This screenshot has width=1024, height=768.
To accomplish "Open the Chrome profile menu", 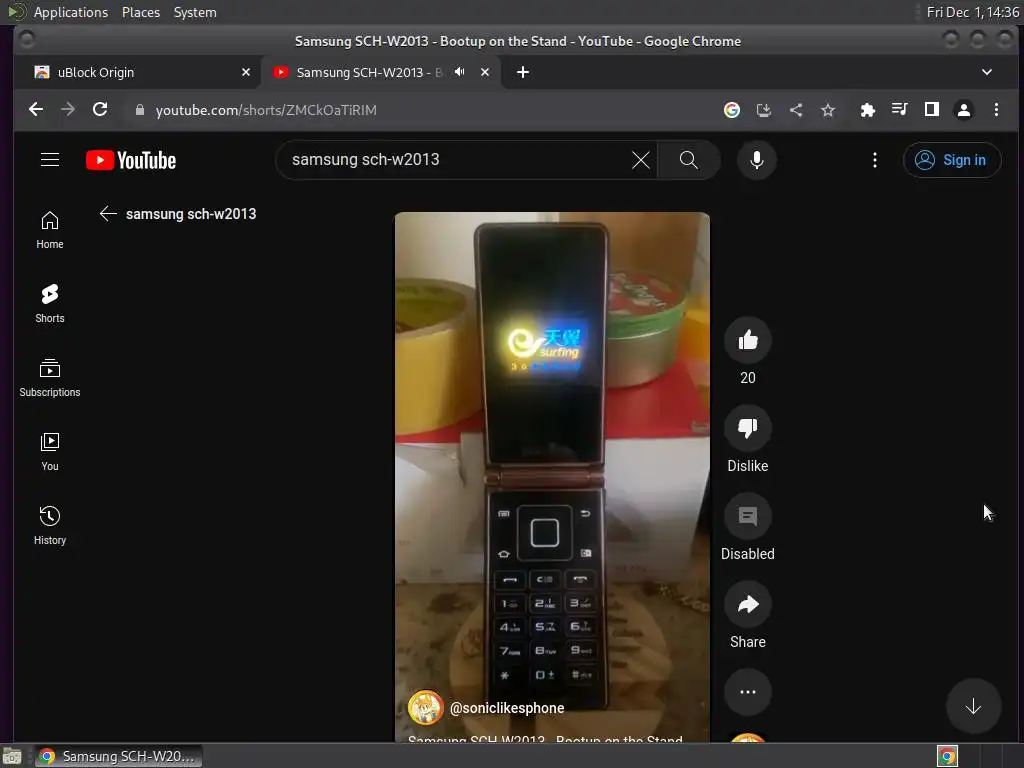I will 963,110.
